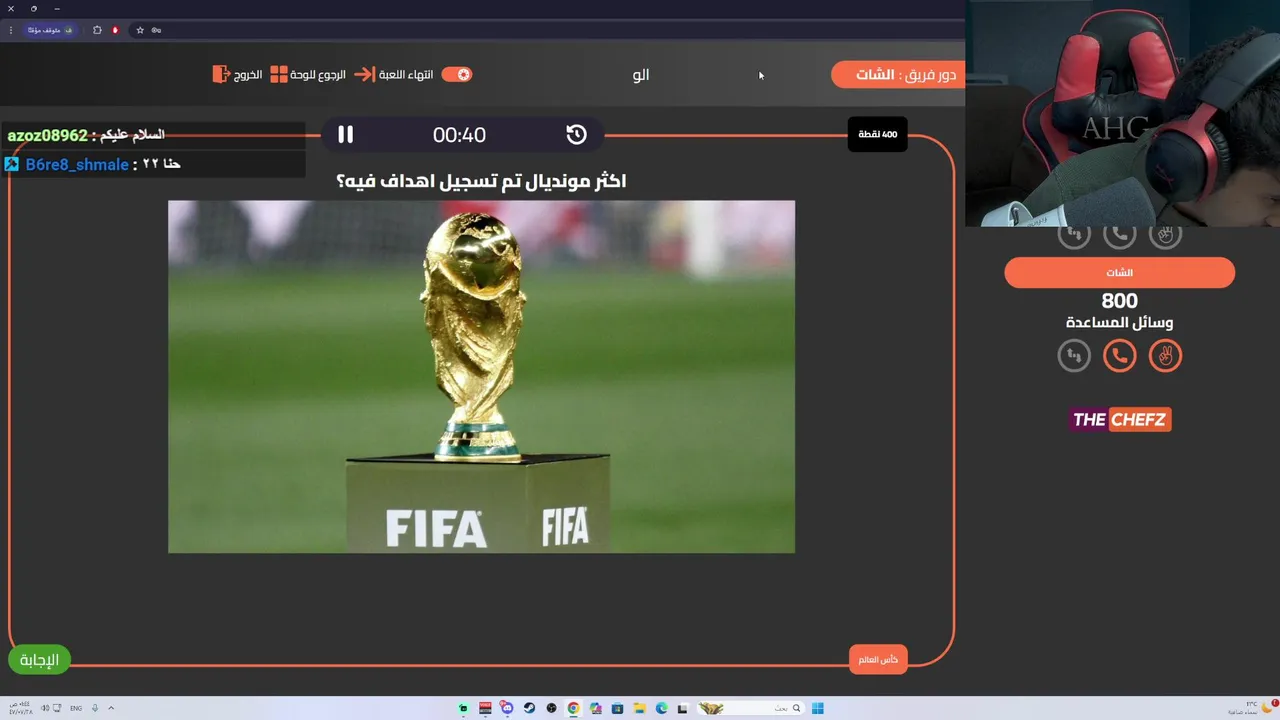Open the Valorant taskbar icon

pos(485,708)
